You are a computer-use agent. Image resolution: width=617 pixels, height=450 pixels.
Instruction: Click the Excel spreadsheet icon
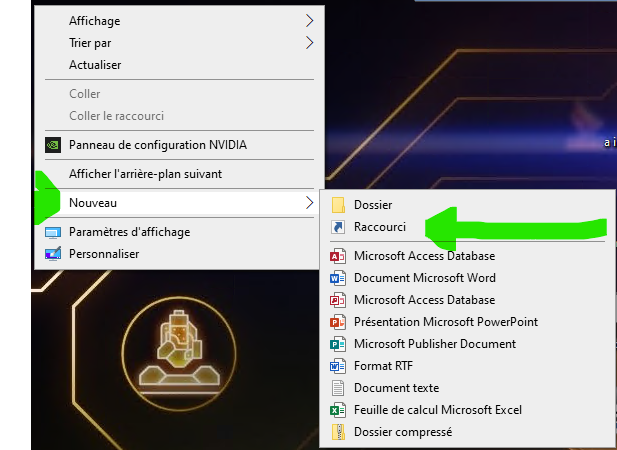click(x=337, y=410)
